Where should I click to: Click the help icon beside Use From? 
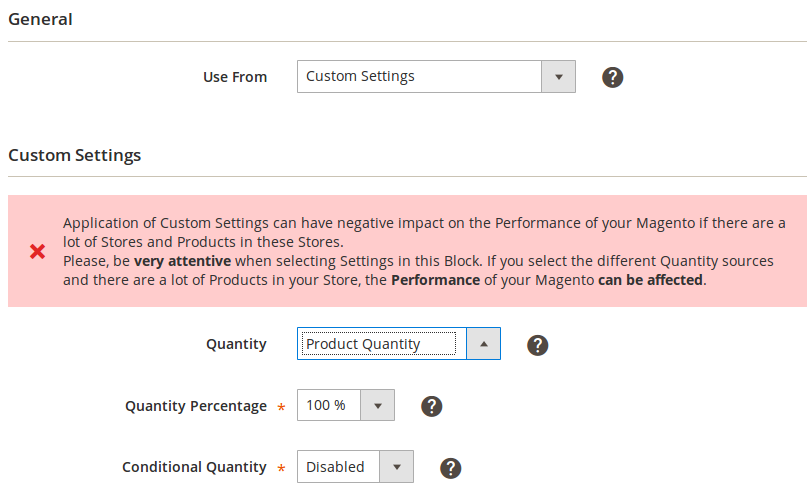pyautogui.click(x=613, y=77)
